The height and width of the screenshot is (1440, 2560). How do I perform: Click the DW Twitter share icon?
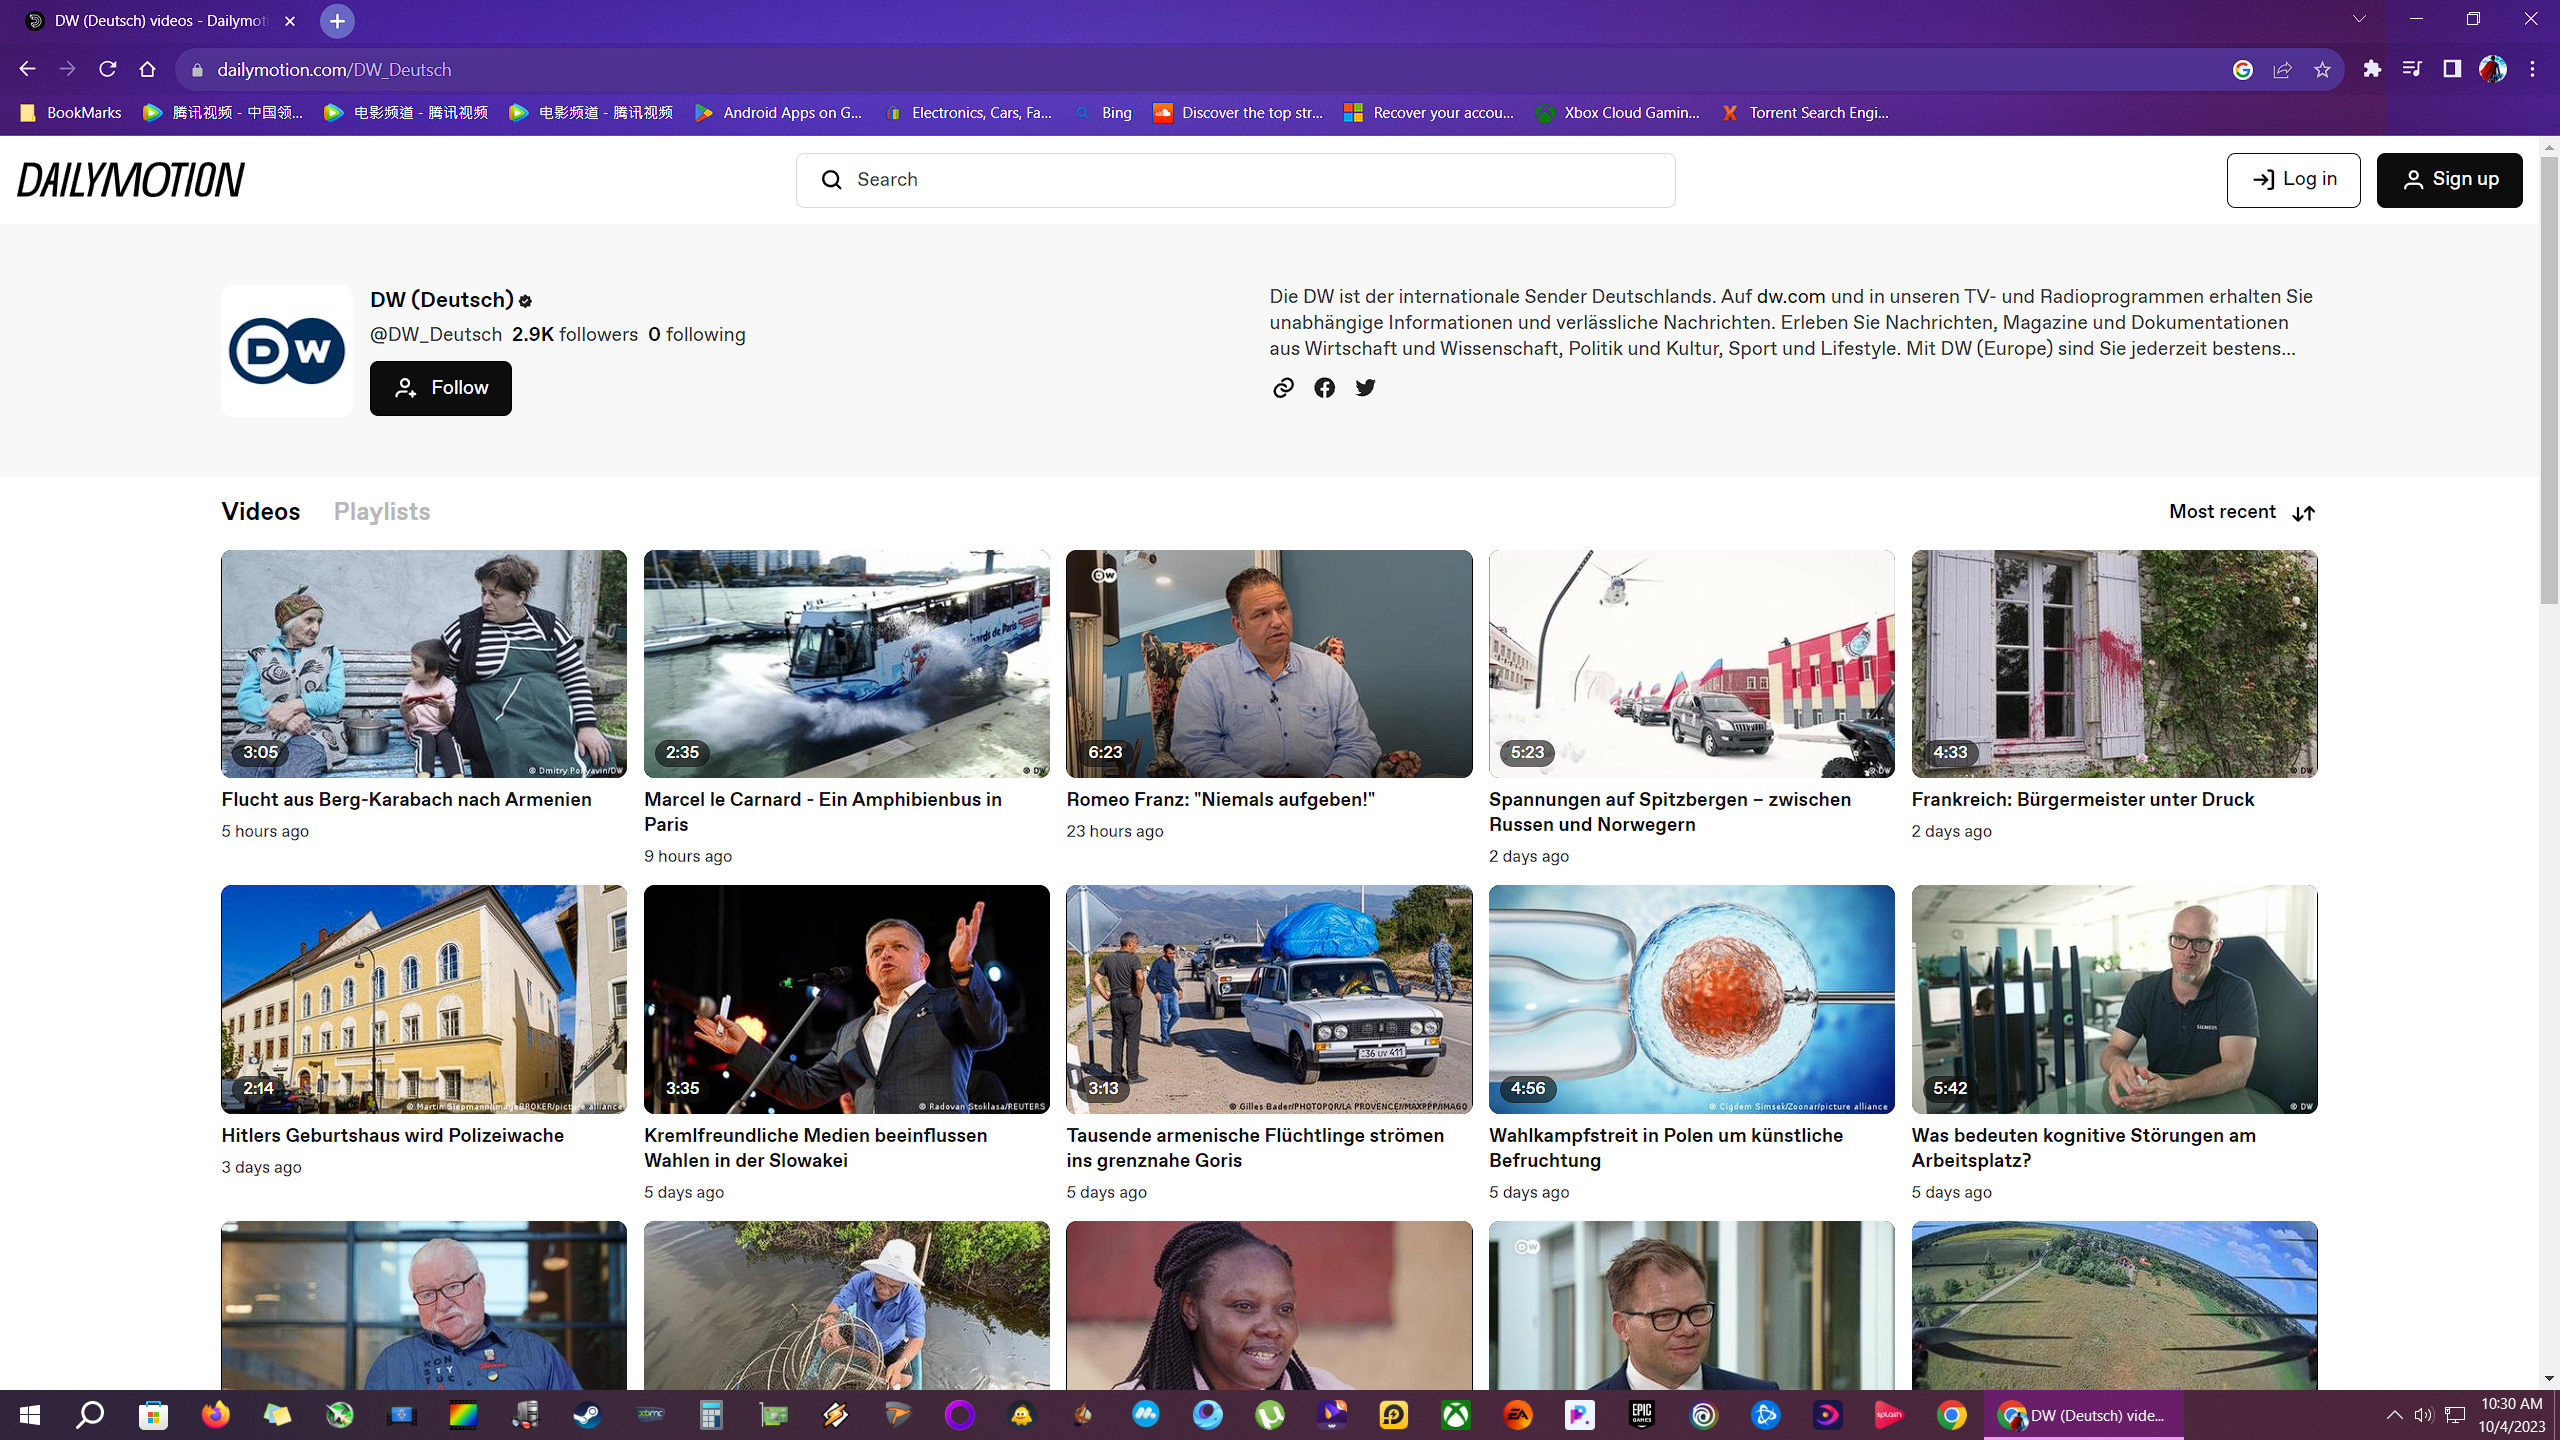[1366, 389]
